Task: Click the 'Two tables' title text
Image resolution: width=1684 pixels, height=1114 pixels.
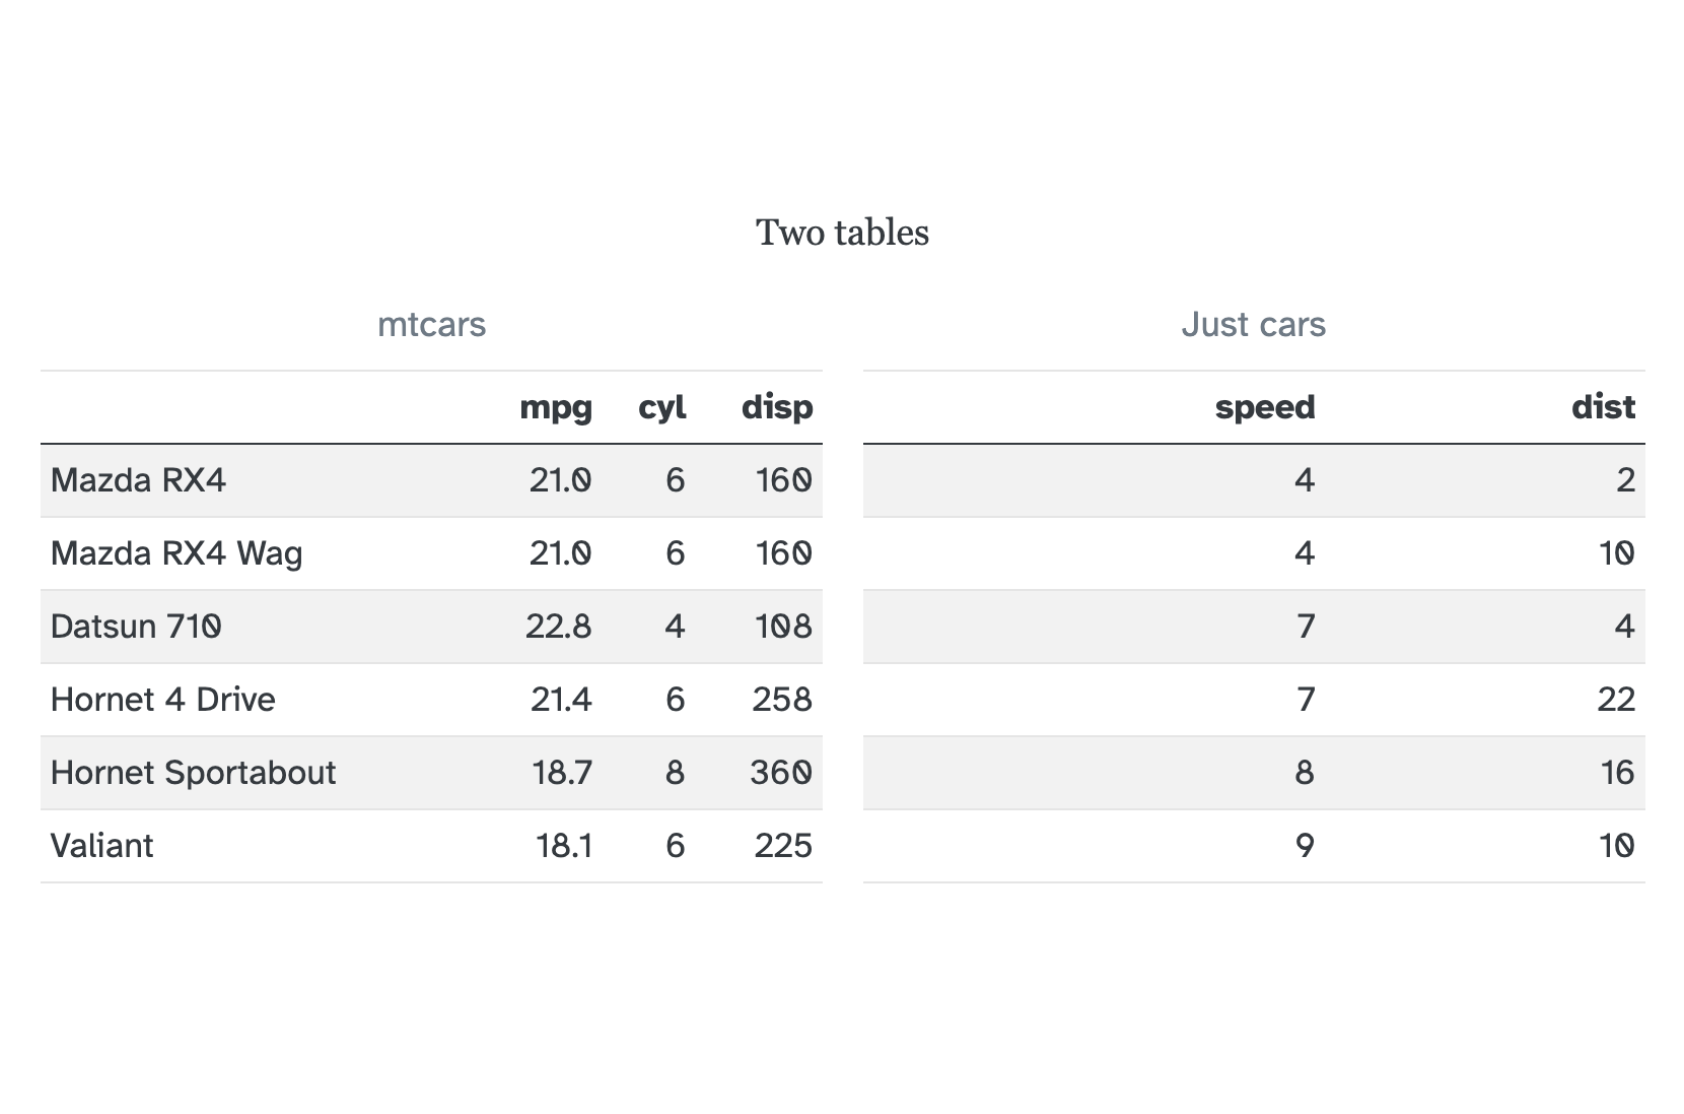Action: tap(842, 233)
